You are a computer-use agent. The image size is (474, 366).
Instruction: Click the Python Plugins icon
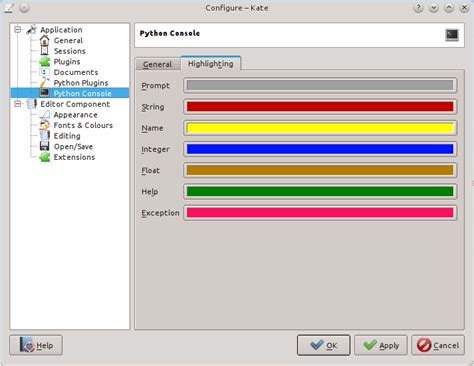click(44, 83)
